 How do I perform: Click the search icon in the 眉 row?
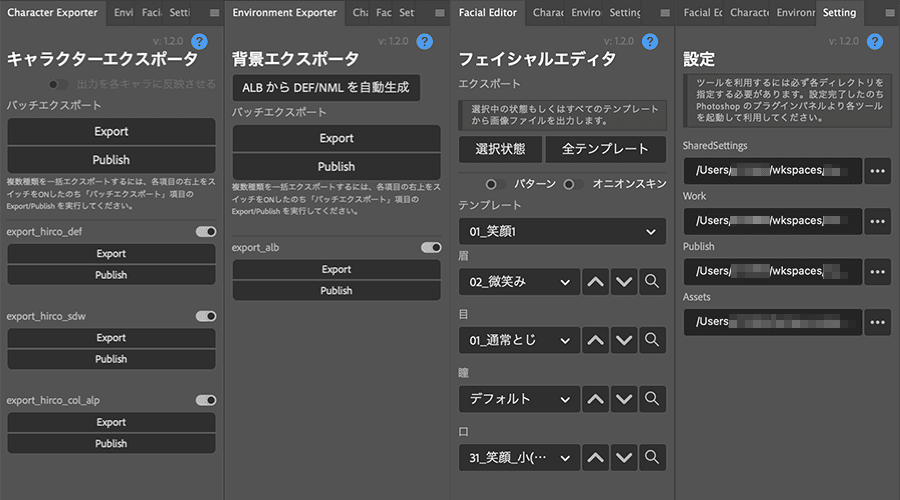point(653,282)
